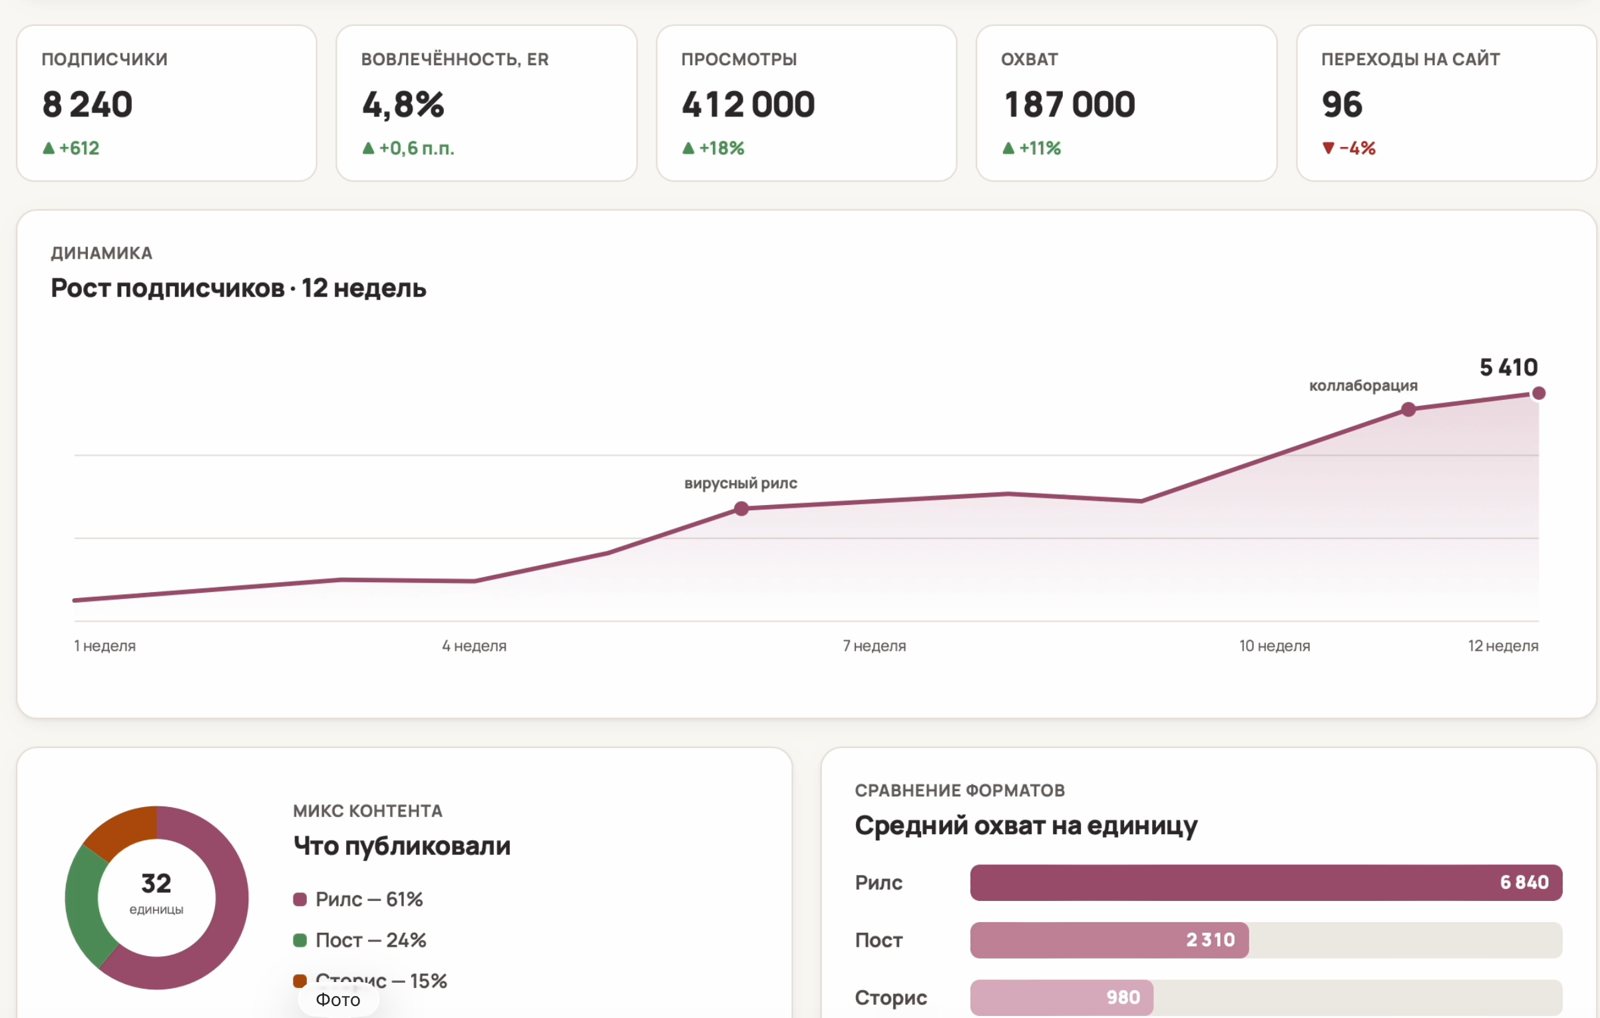Click the Фото tooltip label
Image resolution: width=1600 pixels, height=1018 pixels.
338,1000
